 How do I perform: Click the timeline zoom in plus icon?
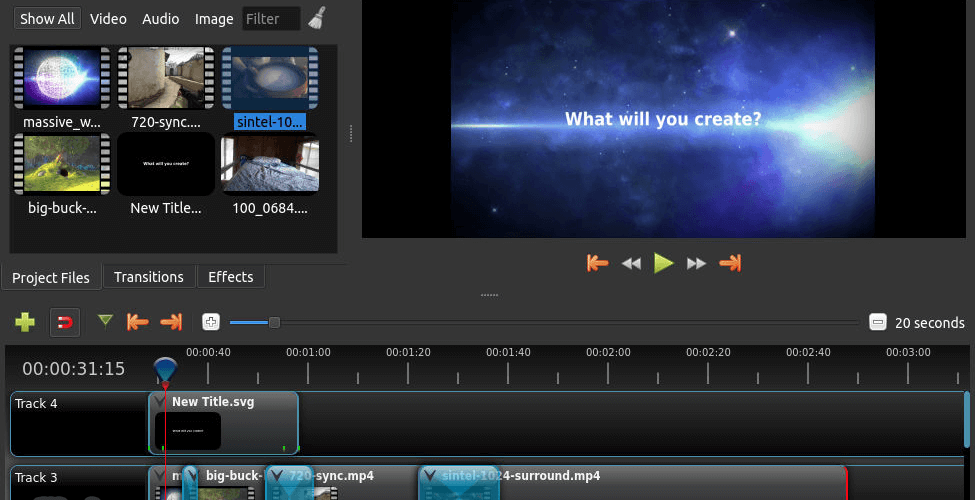(211, 322)
